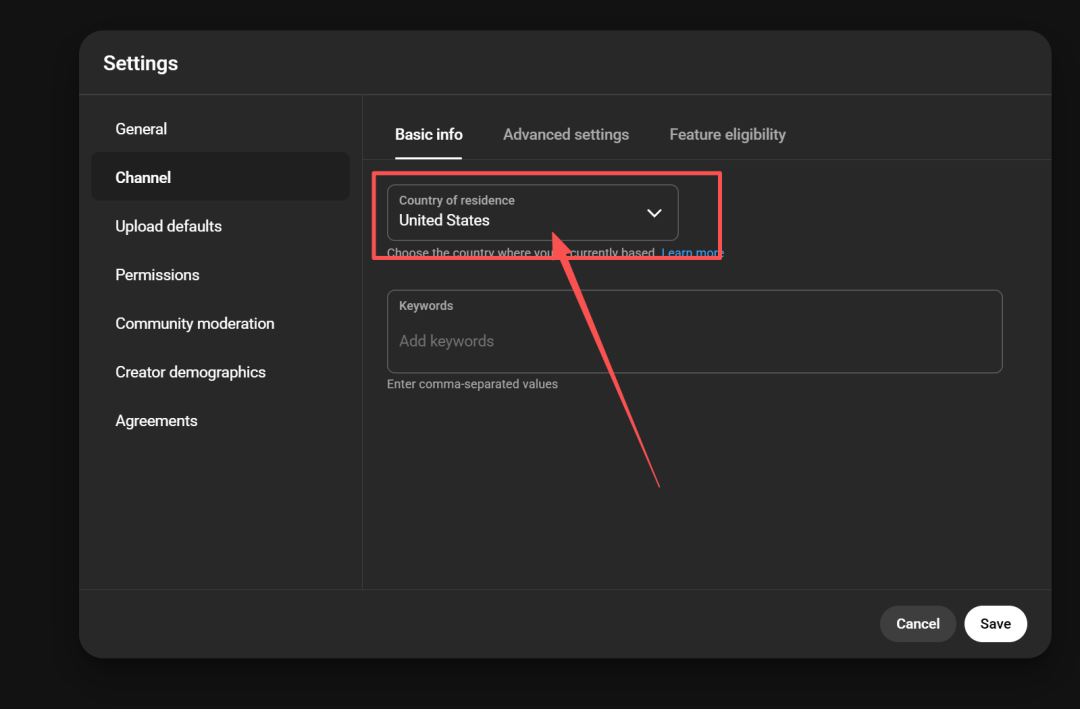1080x709 pixels.
Task: Click the Keywords field label
Action: pyautogui.click(x=426, y=306)
